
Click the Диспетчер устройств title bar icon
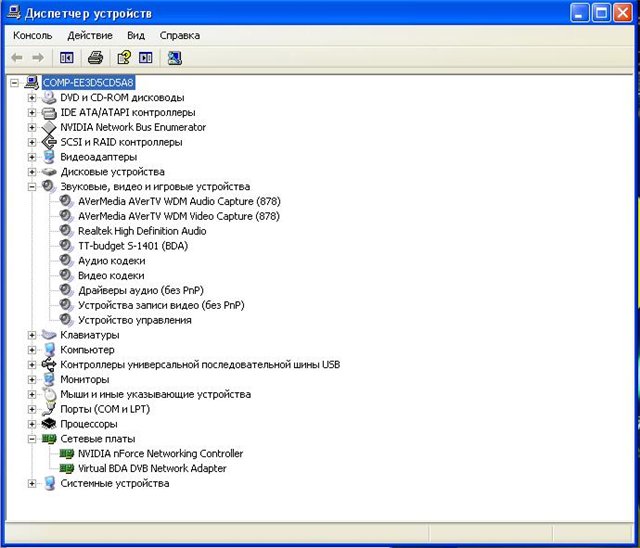tap(13, 12)
